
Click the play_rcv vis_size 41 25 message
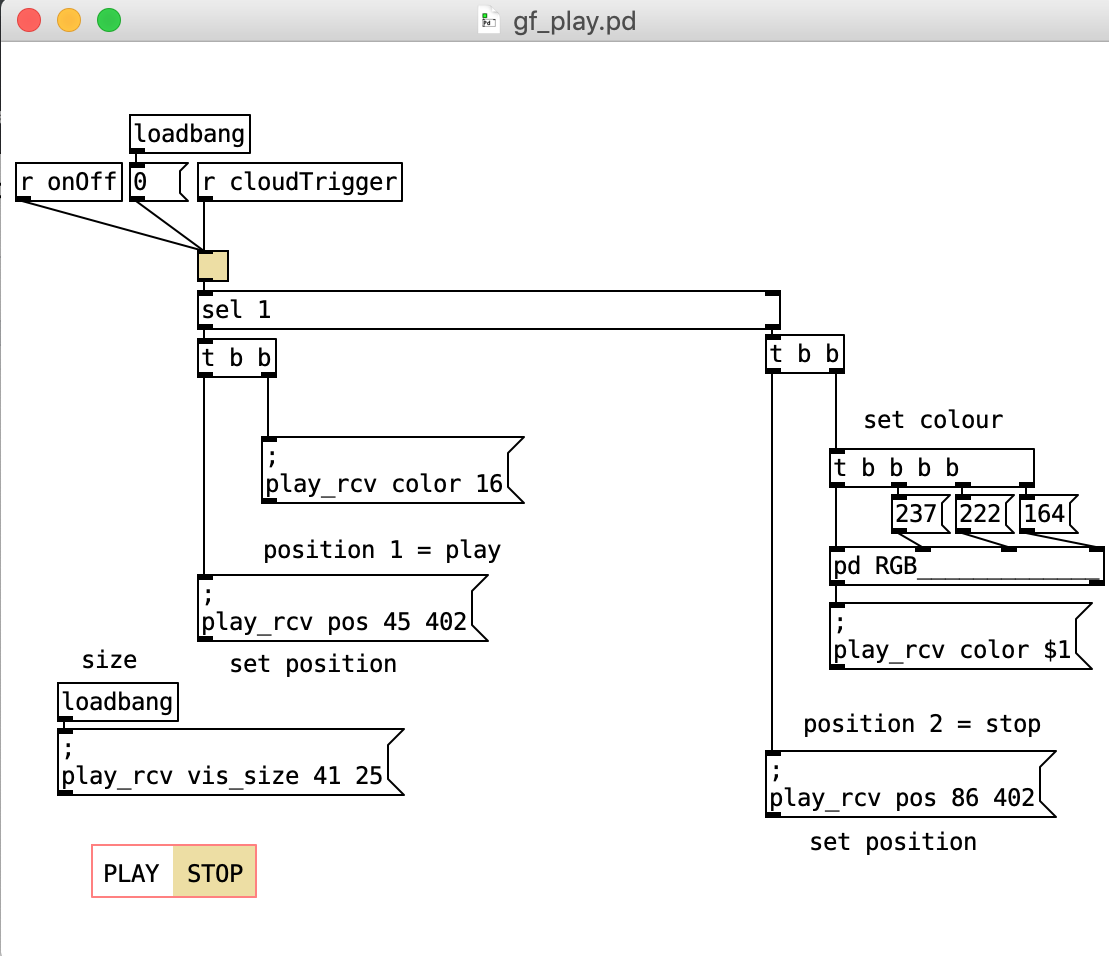coord(224,762)
